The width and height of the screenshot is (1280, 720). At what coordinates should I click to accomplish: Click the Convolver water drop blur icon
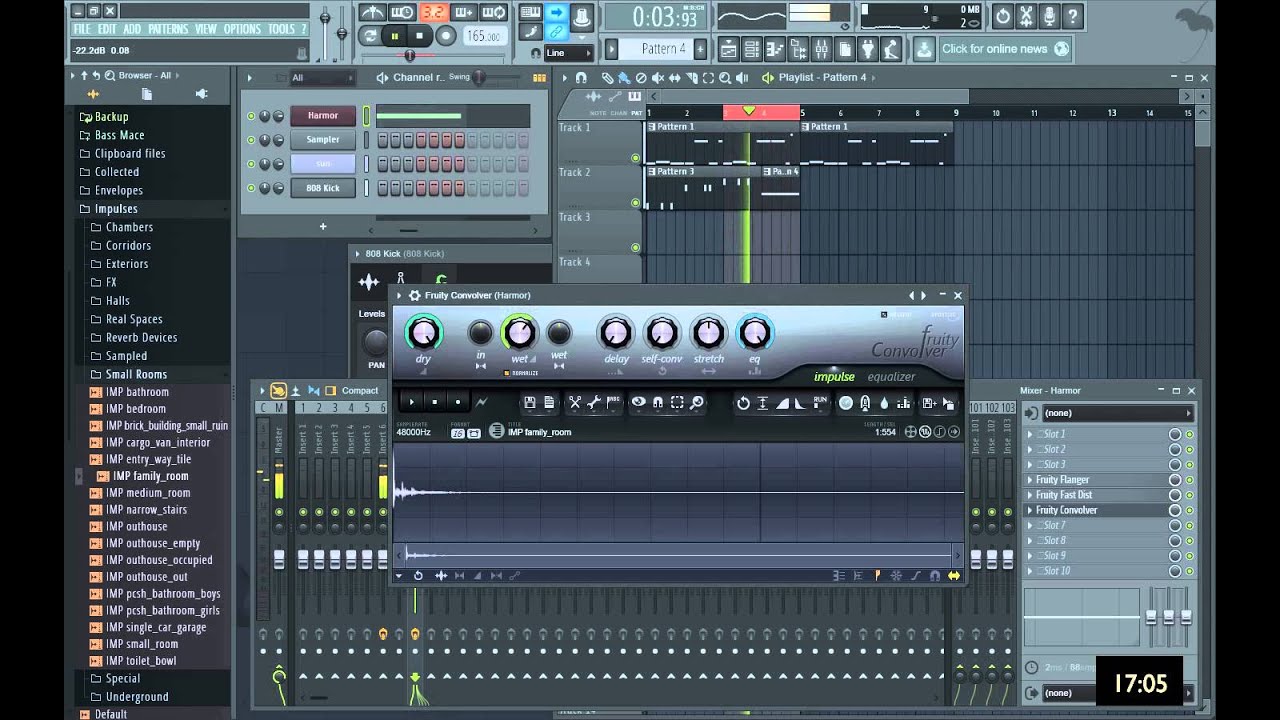click(884, 403)
